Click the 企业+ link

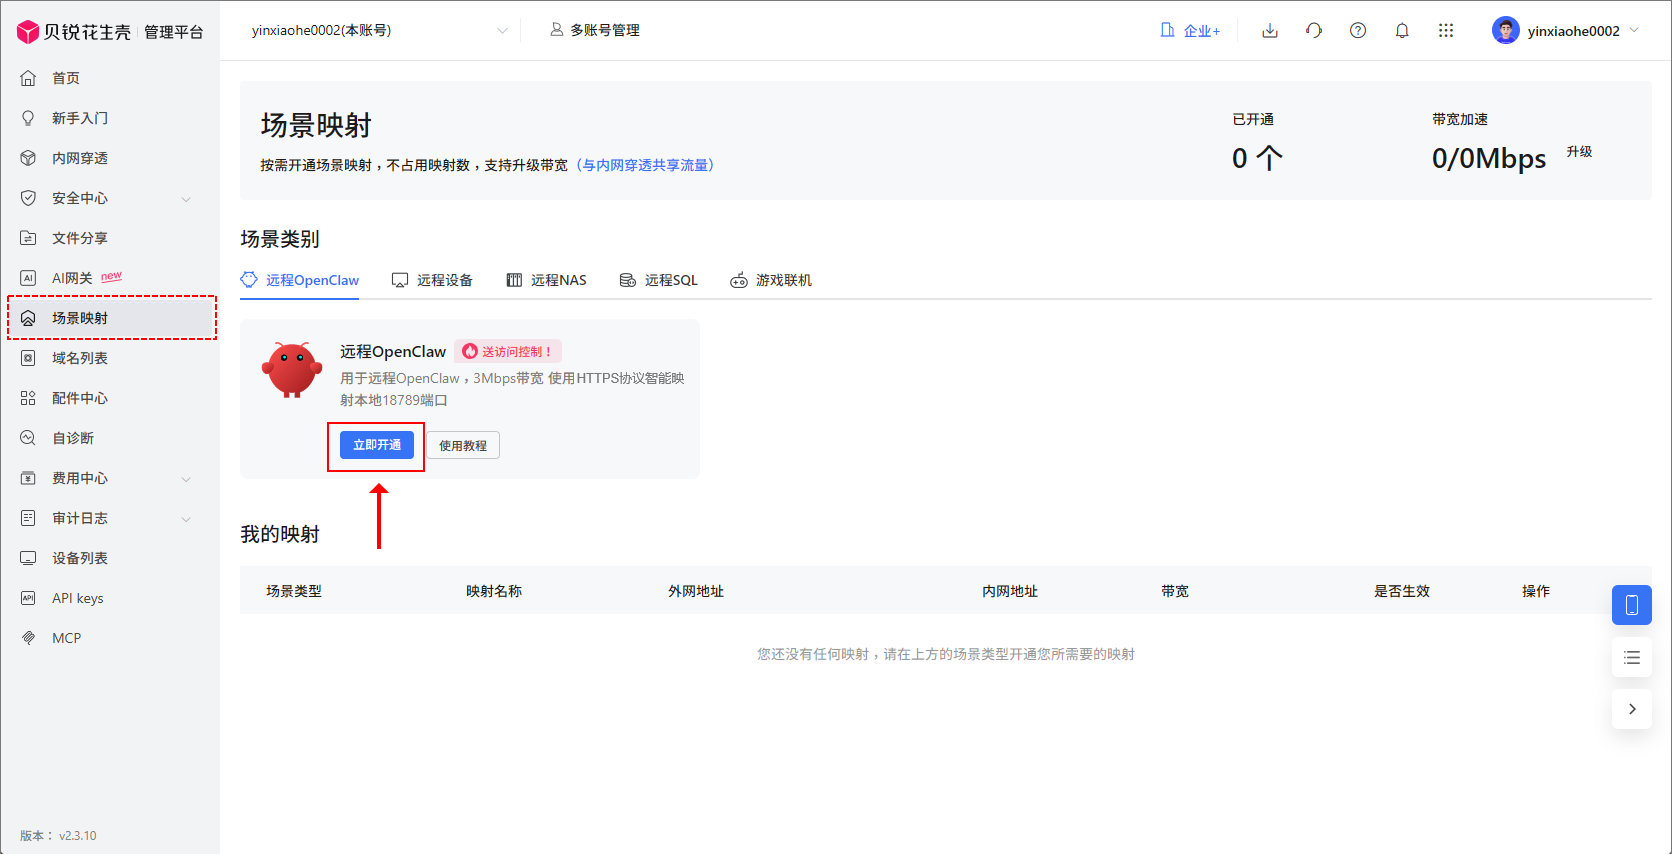point(1190,30)
